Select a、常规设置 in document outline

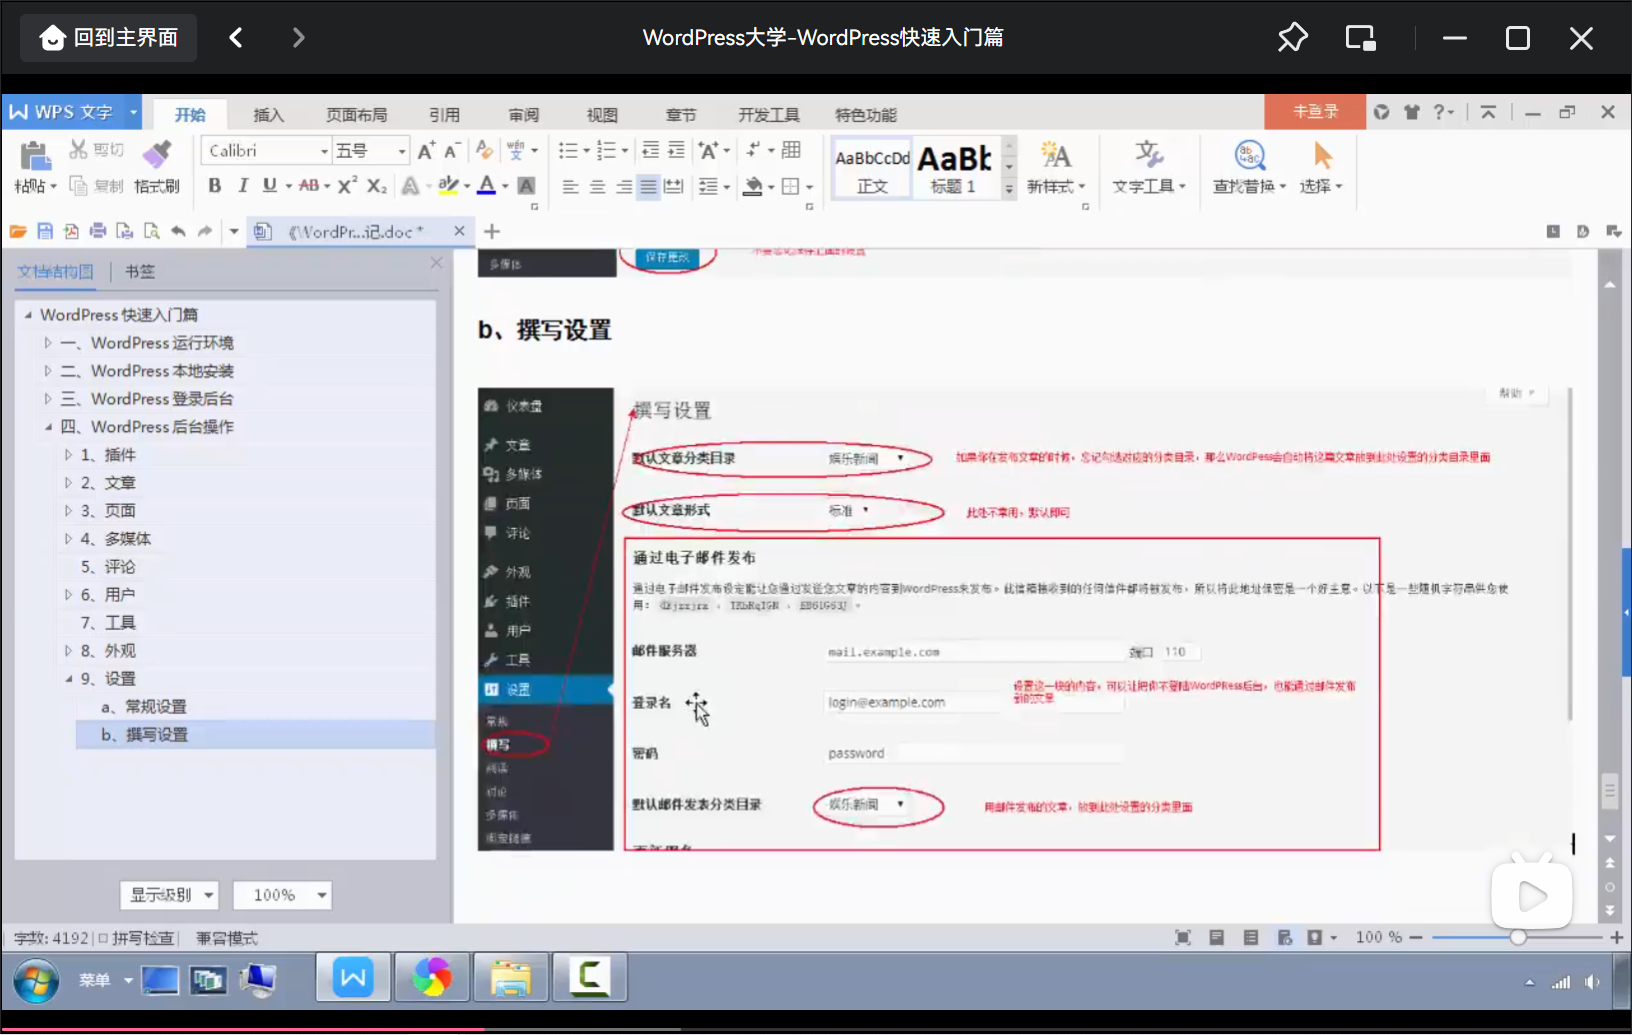pos(143,707)
